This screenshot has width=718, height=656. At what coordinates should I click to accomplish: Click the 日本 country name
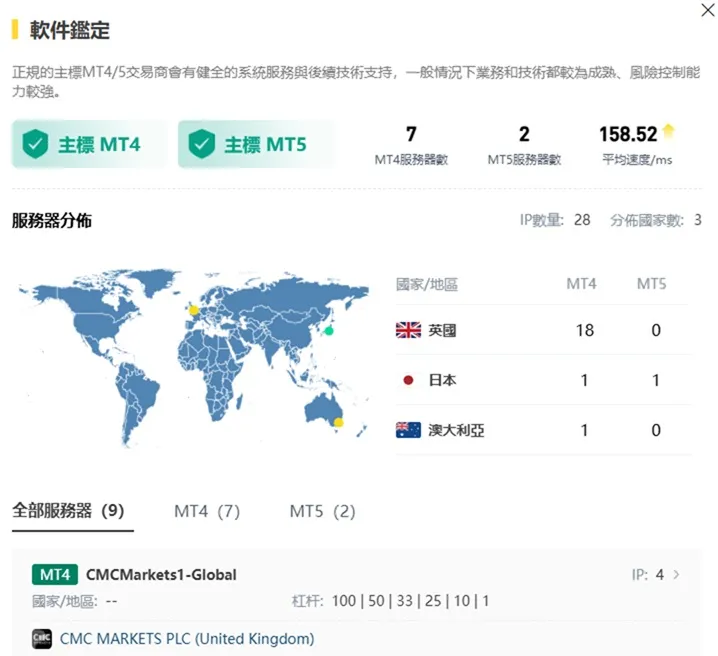click(x=442, y=380)
